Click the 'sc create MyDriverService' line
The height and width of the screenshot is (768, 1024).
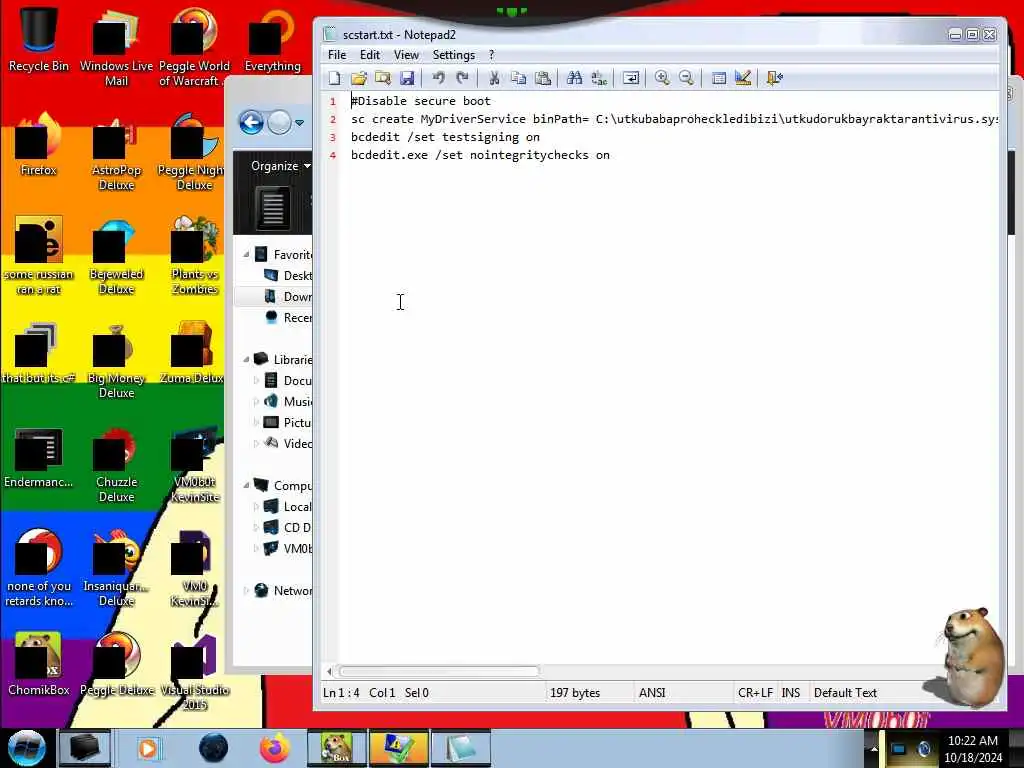(675, 119)
